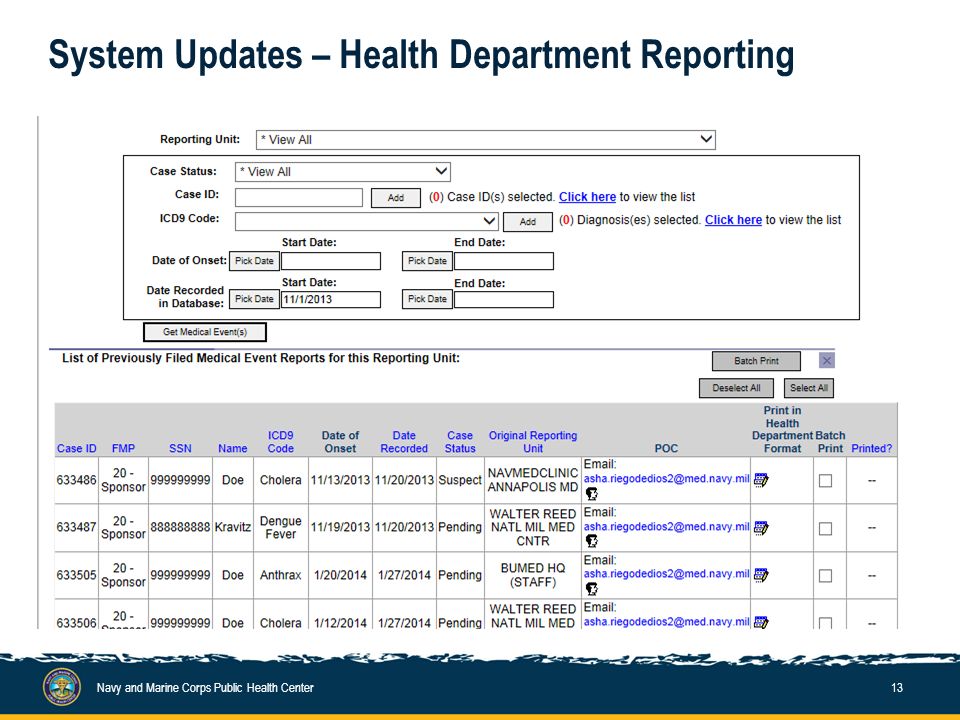Open print format icon for case 633487

coord(761,528)
